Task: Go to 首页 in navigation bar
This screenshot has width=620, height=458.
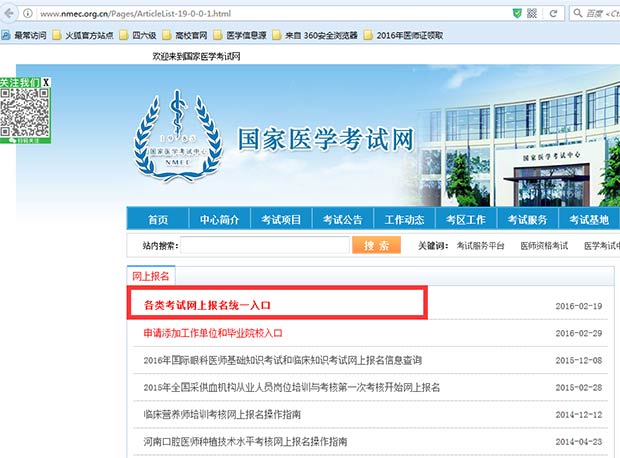Action: 157,220
